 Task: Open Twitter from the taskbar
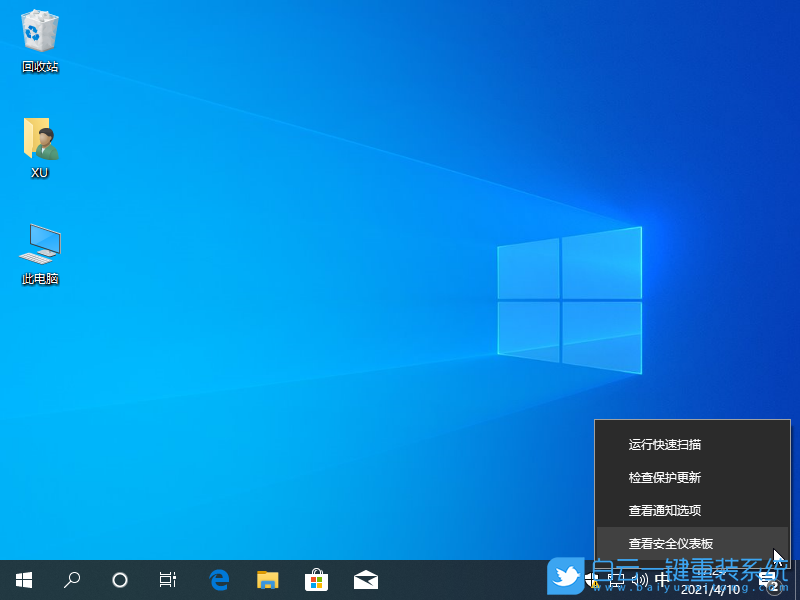tap(566, 579)
